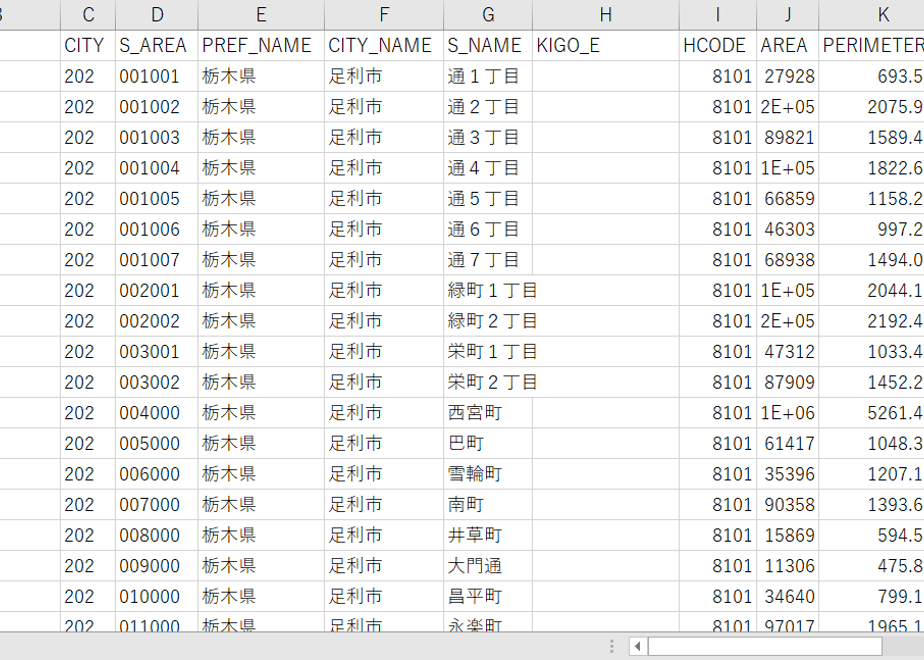Click the horizontal scrollbar thumb

point(765,646)
